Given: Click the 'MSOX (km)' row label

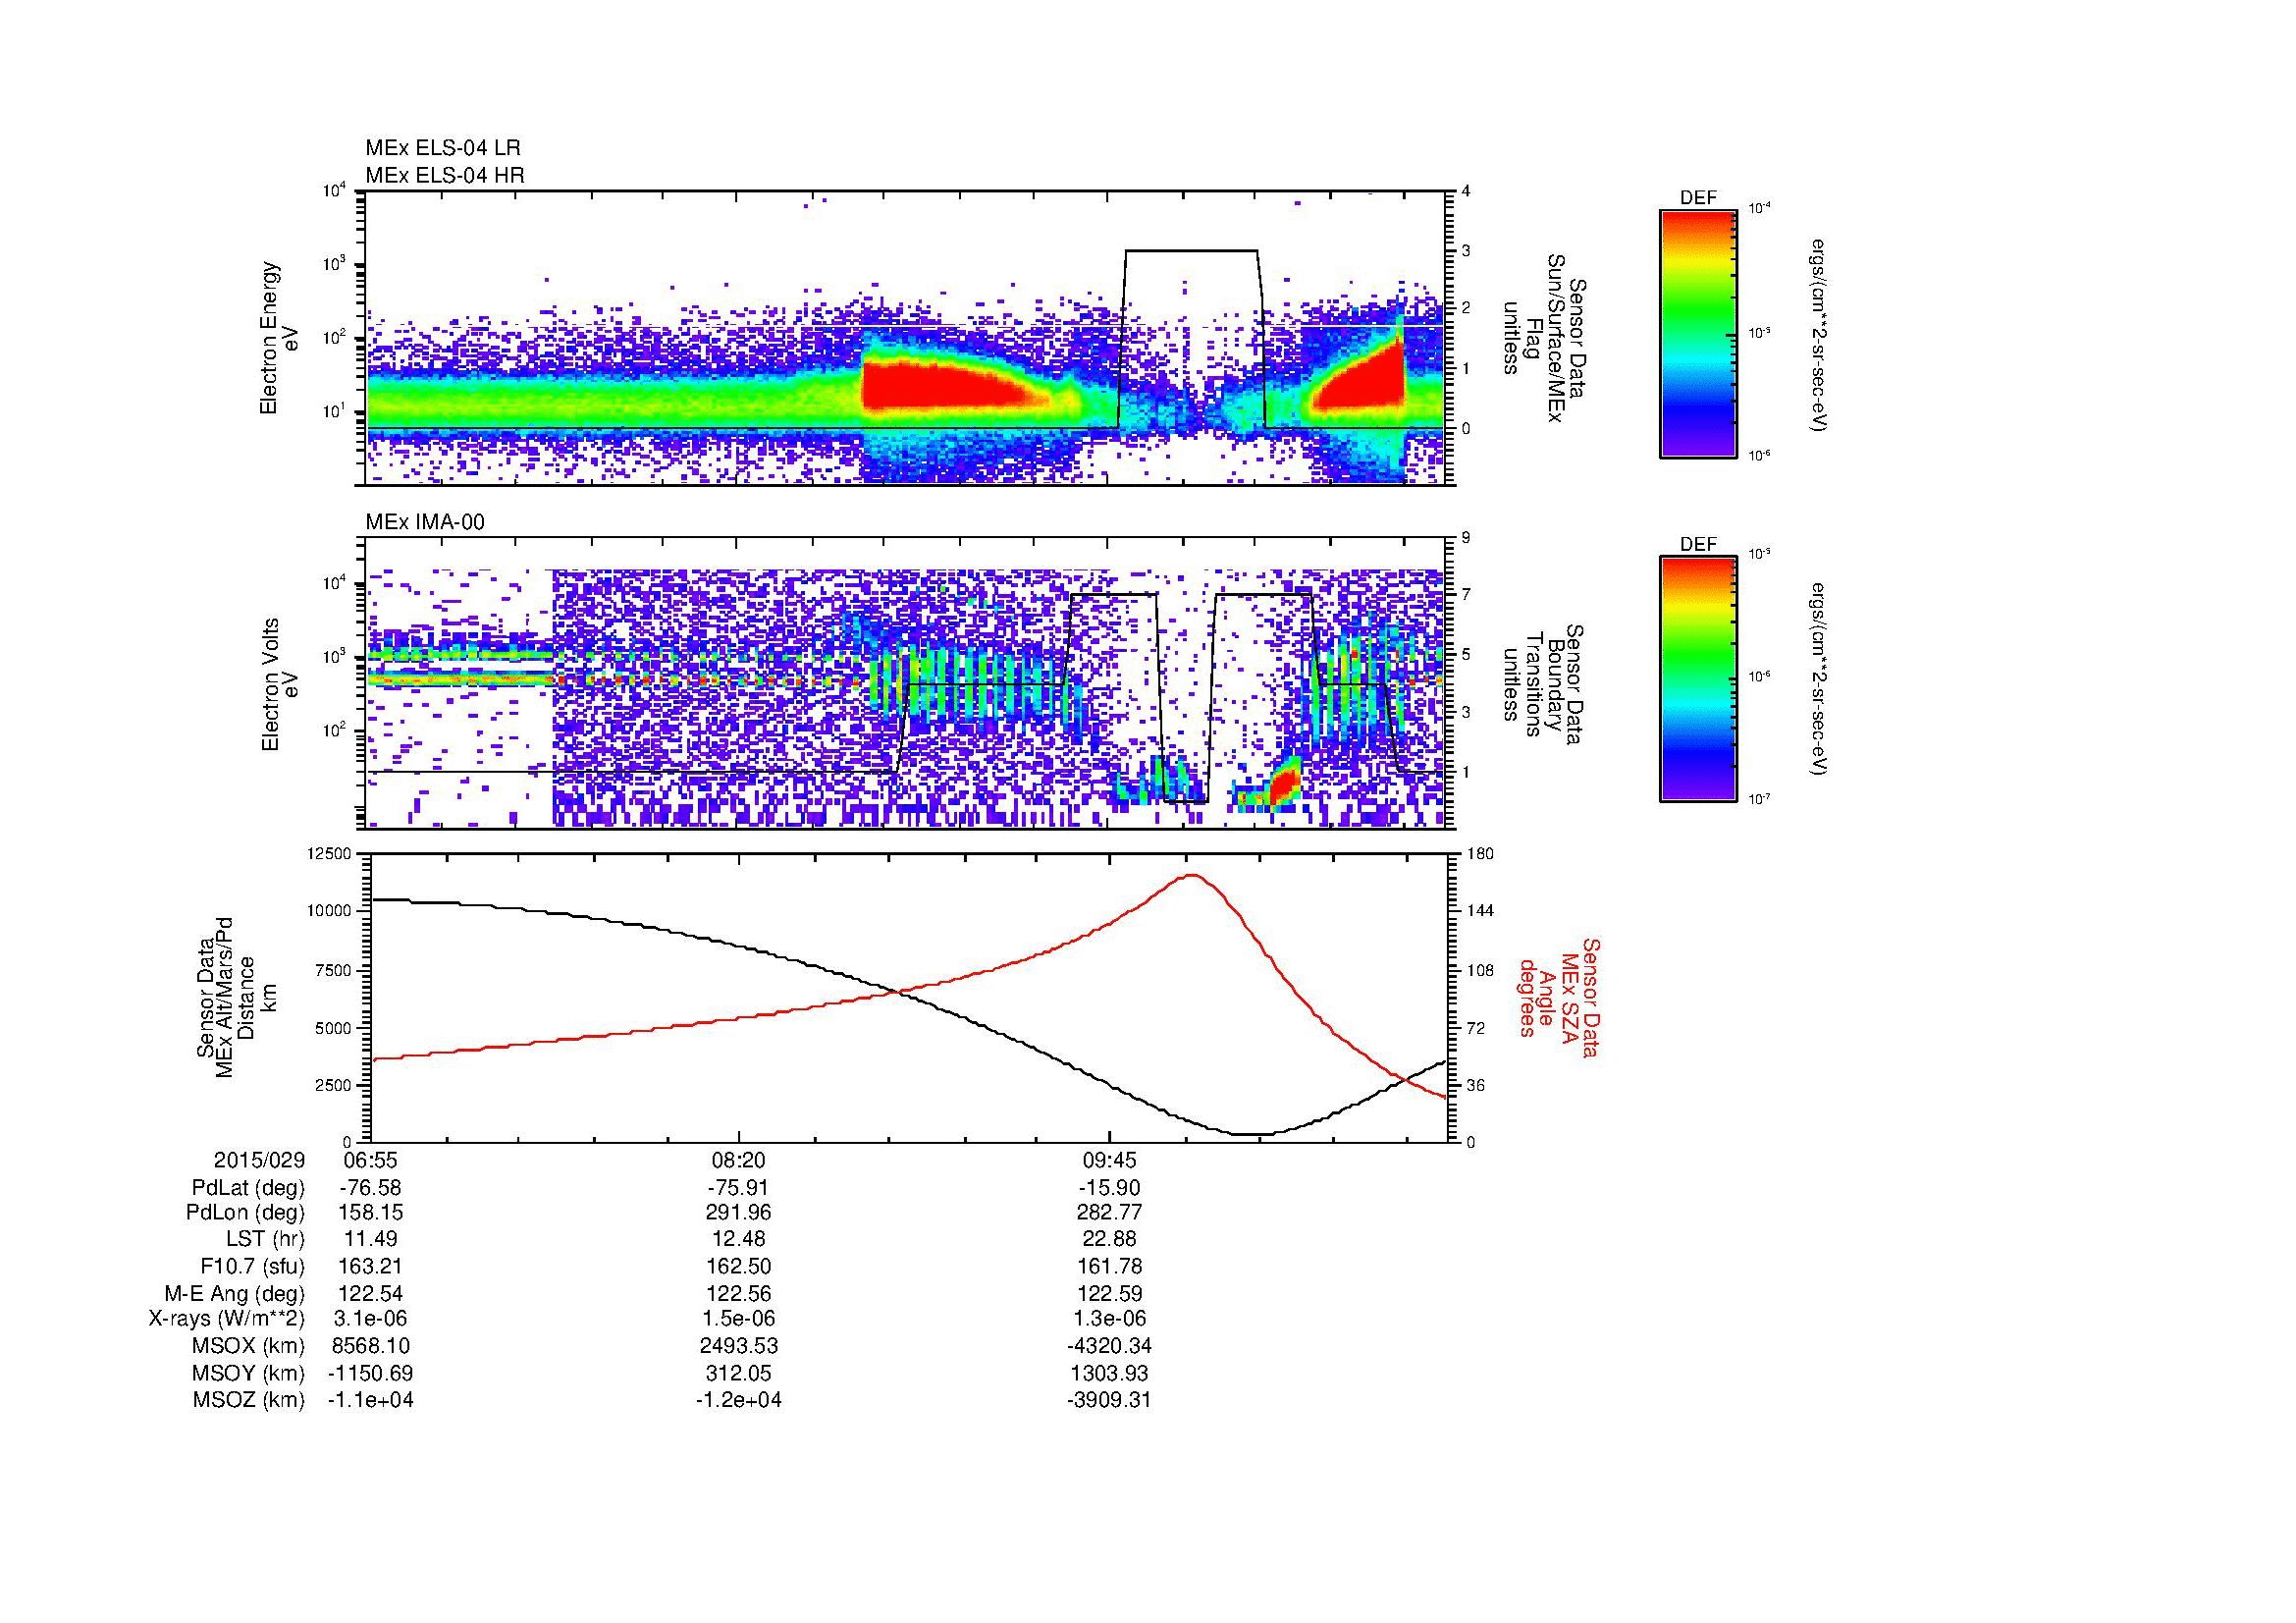Looking at the screenshot, I should click(x=248, y=1346).
